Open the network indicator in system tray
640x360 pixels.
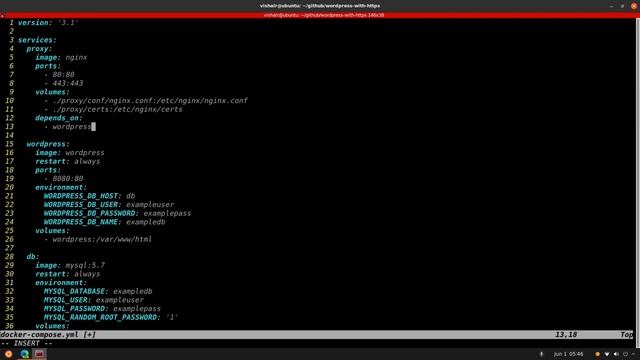pyautogui.click(x=607, y=354)
